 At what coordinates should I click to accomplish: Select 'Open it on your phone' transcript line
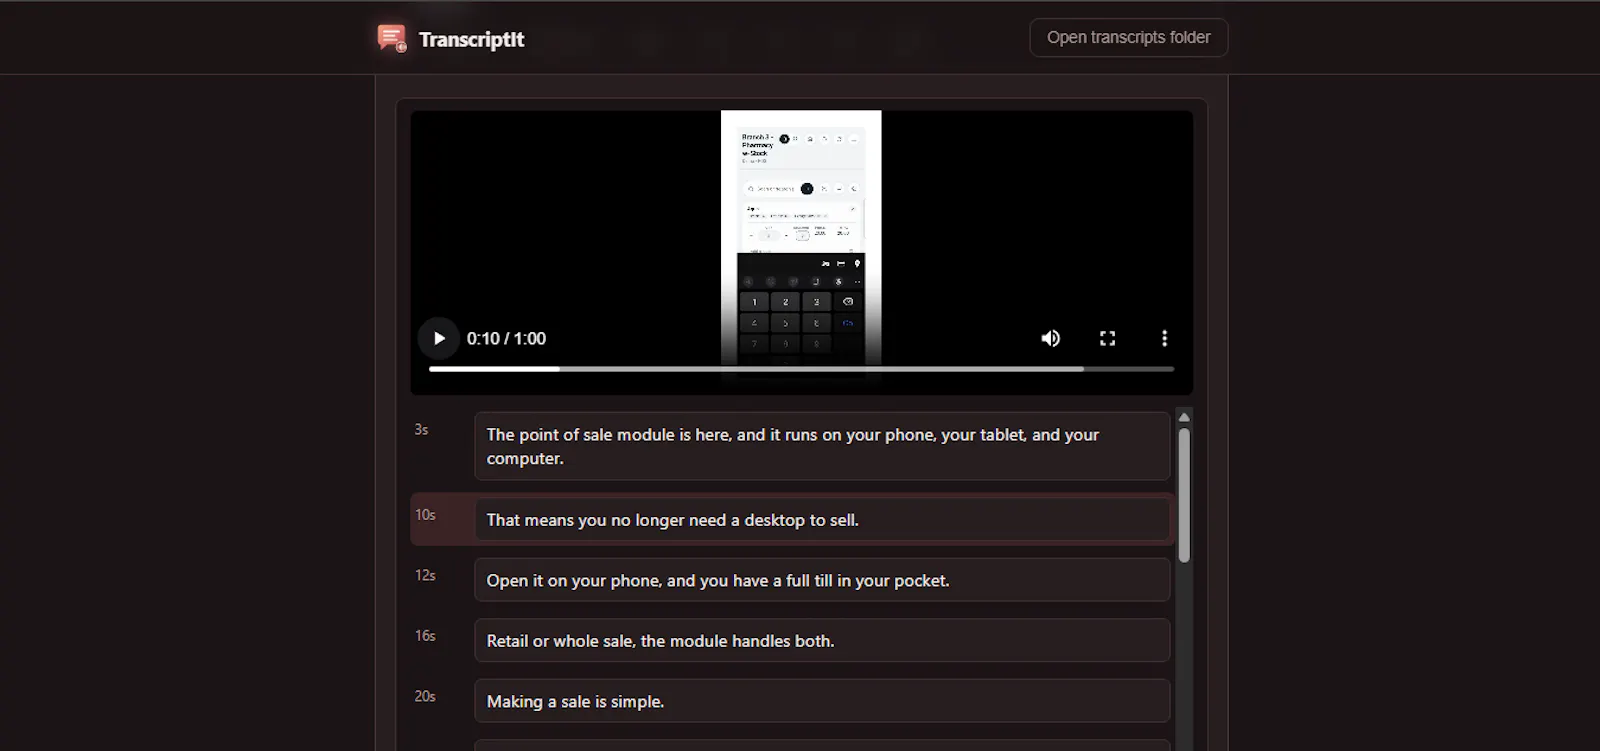tap(822, 580)
